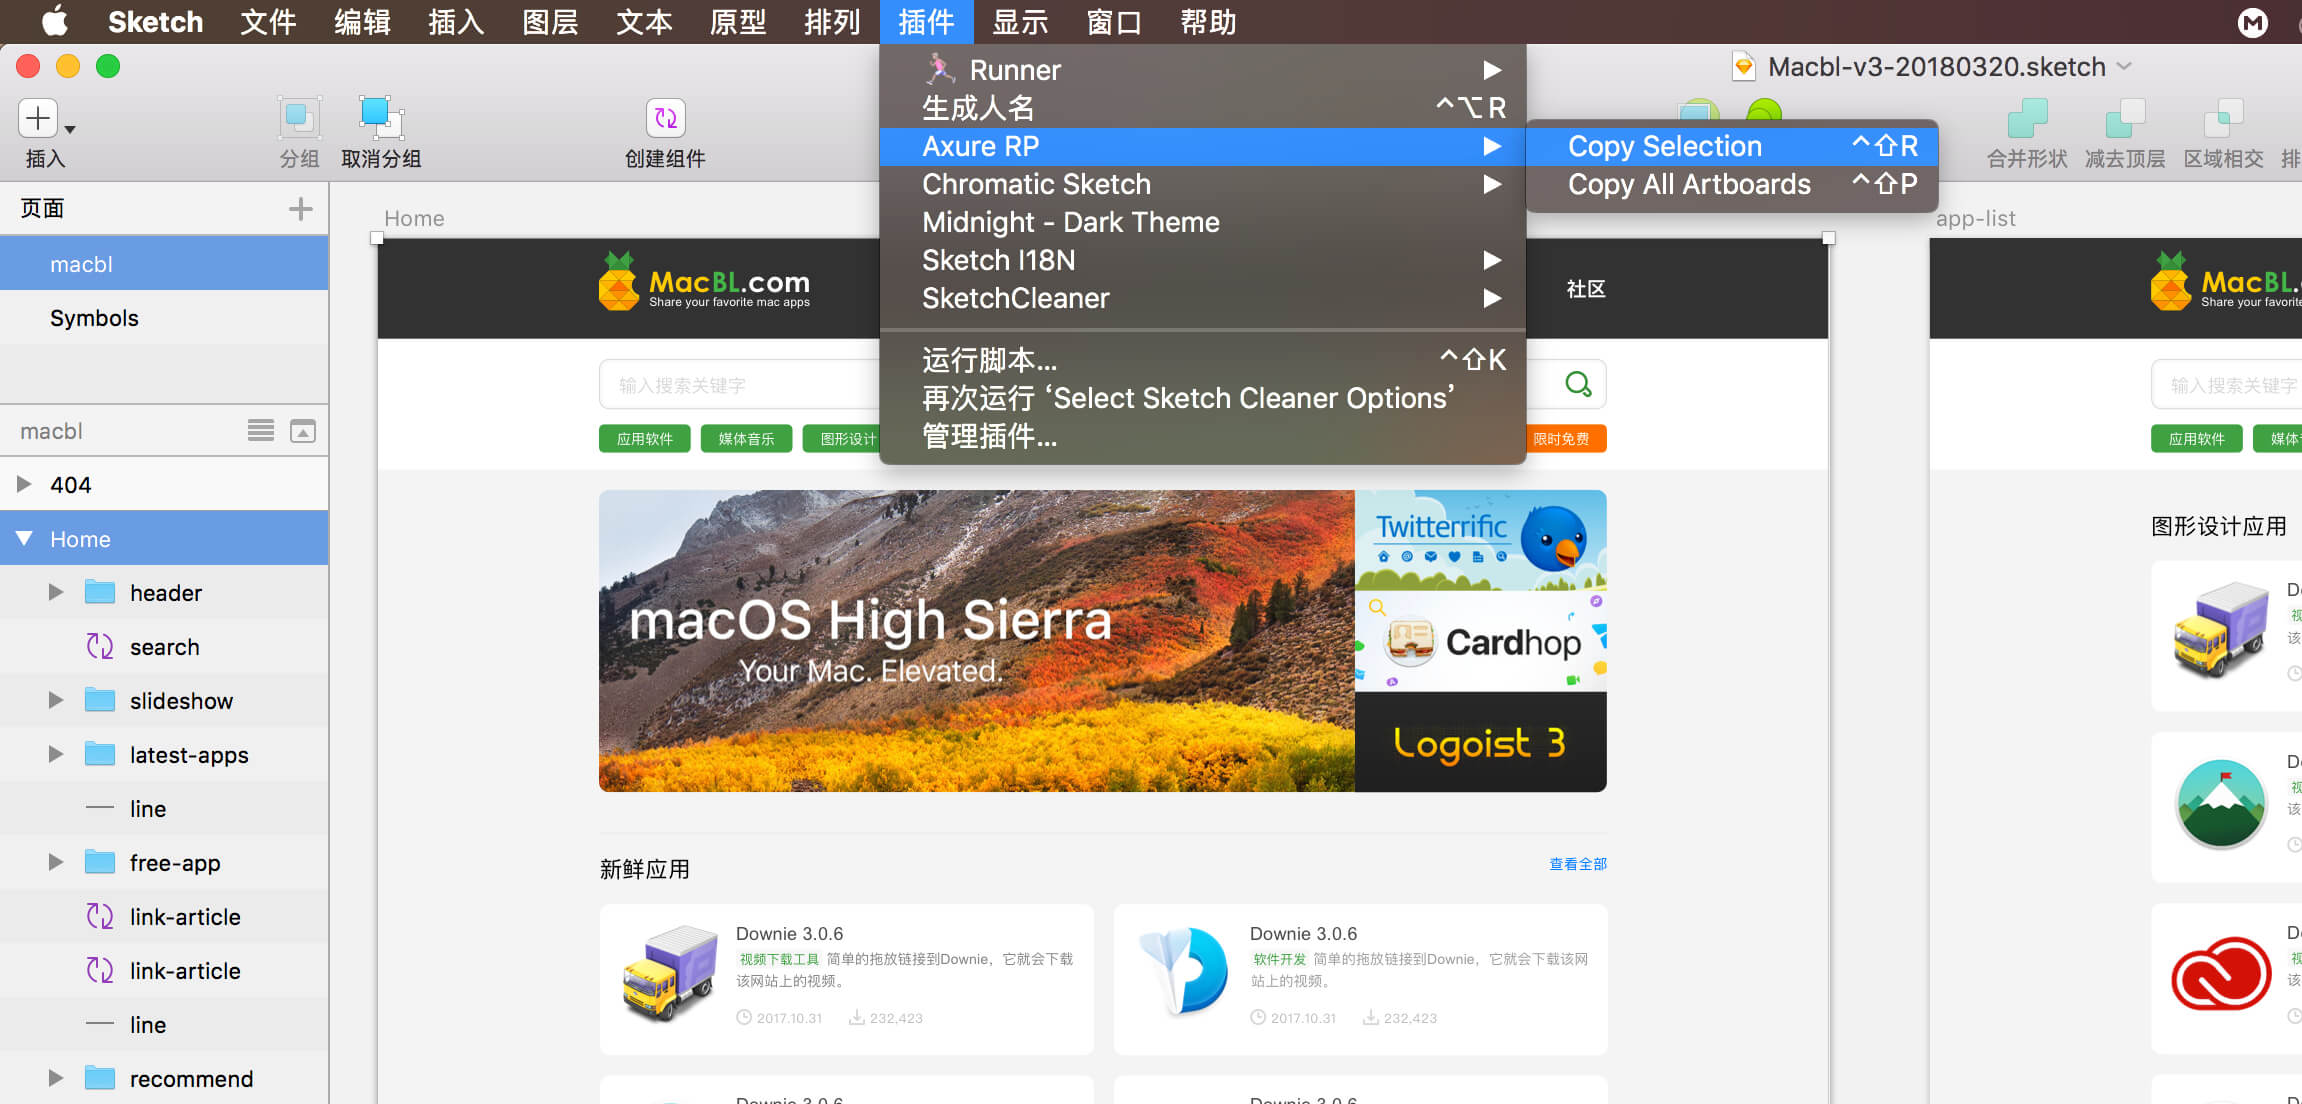The image size is (2302, 1104).
Task: Click the Ungroup (取消分组) toolbar icon
Action: (380, 118)
